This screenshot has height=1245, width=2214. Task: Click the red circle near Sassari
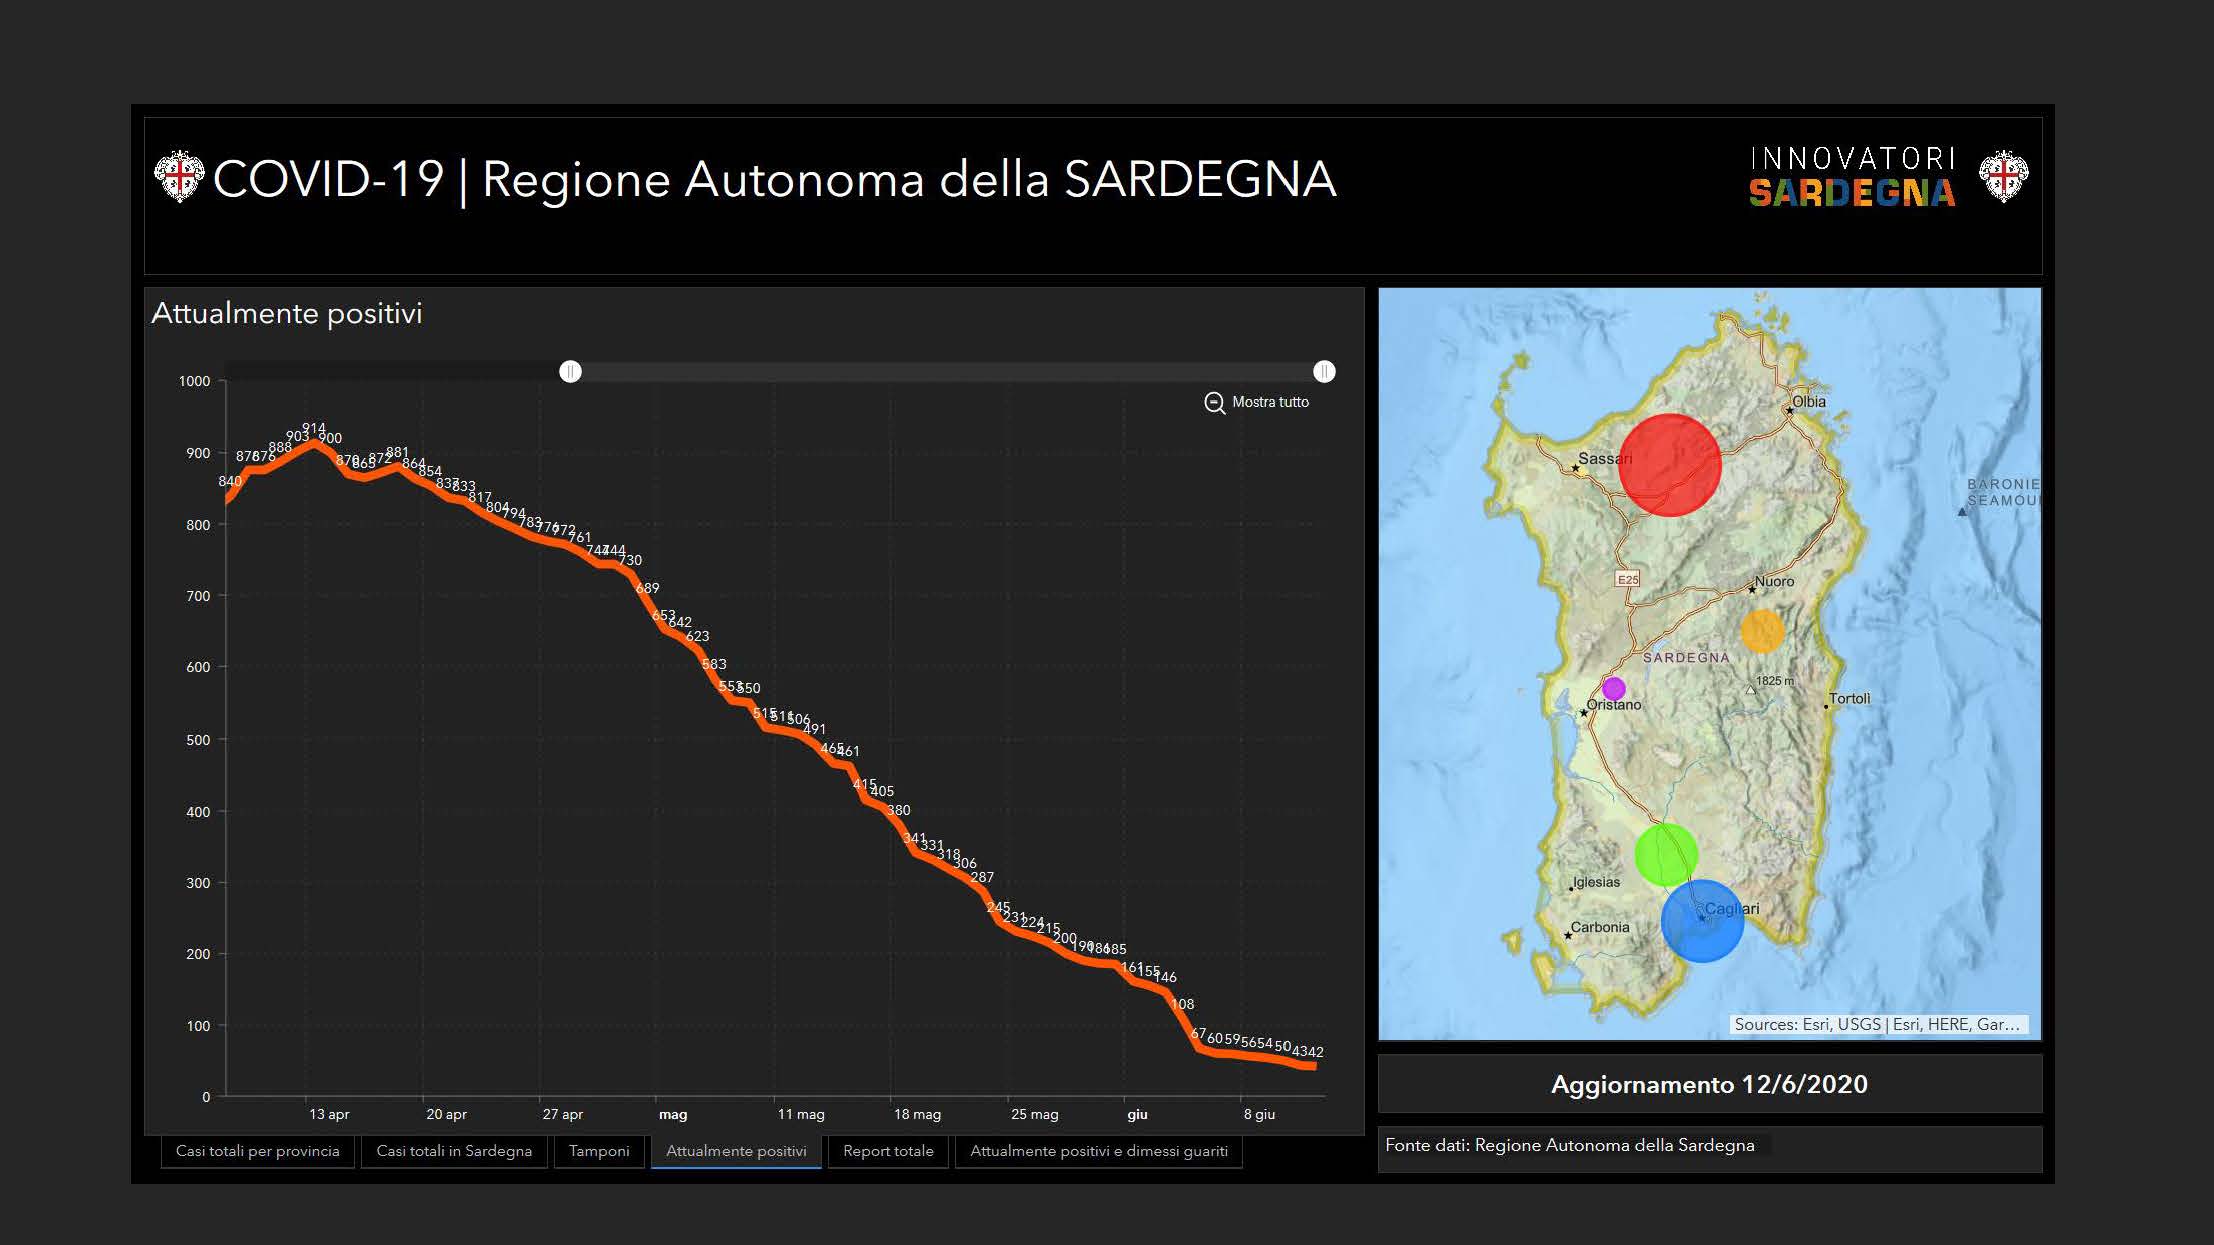click(1669, 465)
